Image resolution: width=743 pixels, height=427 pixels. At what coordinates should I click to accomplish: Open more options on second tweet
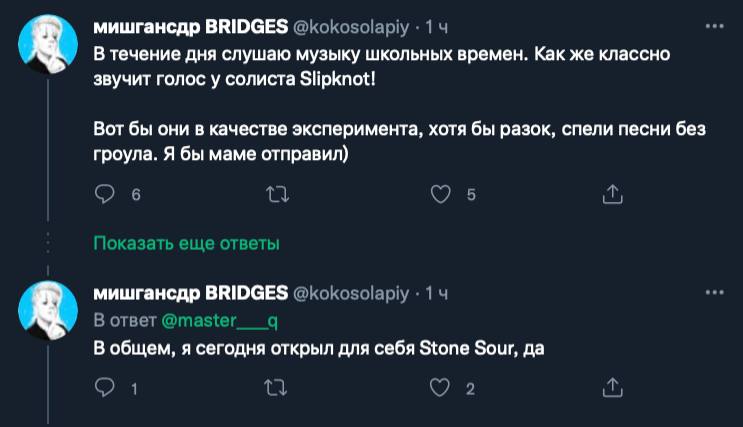[x=714, y=293]
